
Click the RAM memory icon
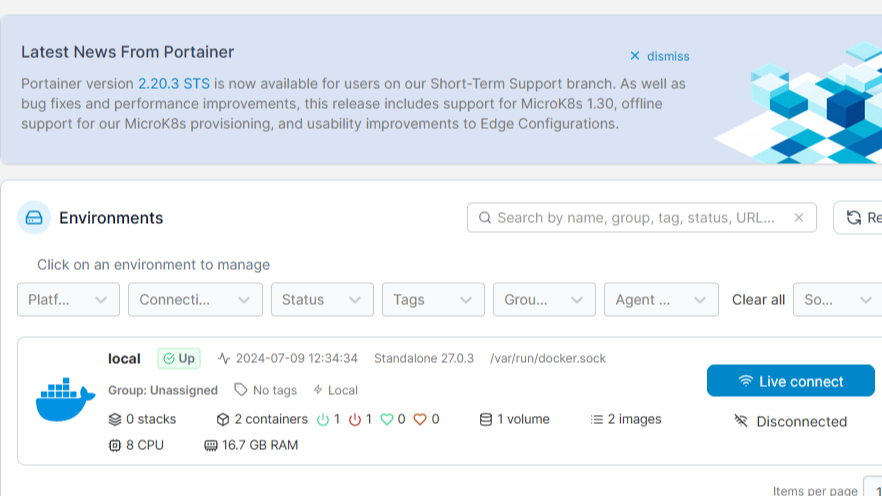(210, 445)
